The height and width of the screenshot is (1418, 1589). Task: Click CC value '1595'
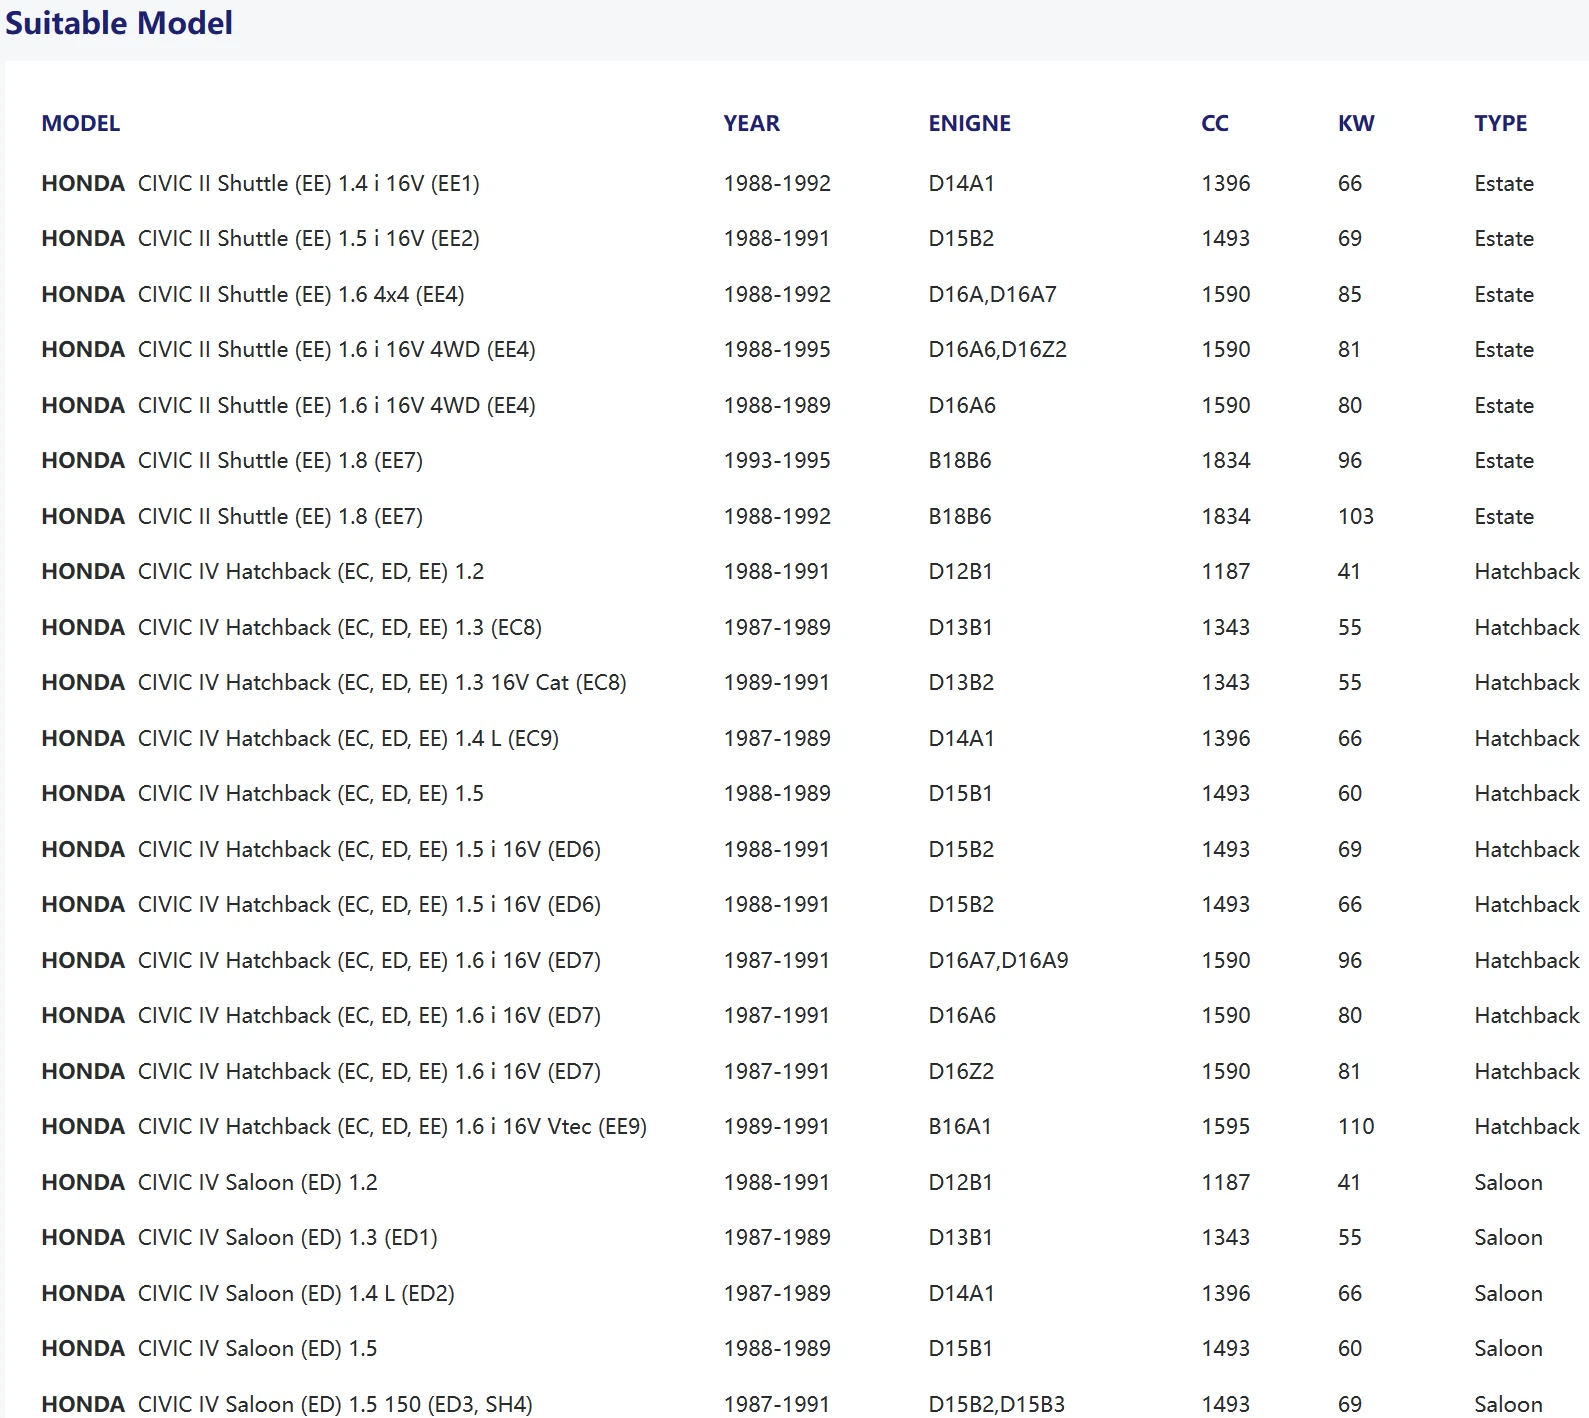1226,1127
